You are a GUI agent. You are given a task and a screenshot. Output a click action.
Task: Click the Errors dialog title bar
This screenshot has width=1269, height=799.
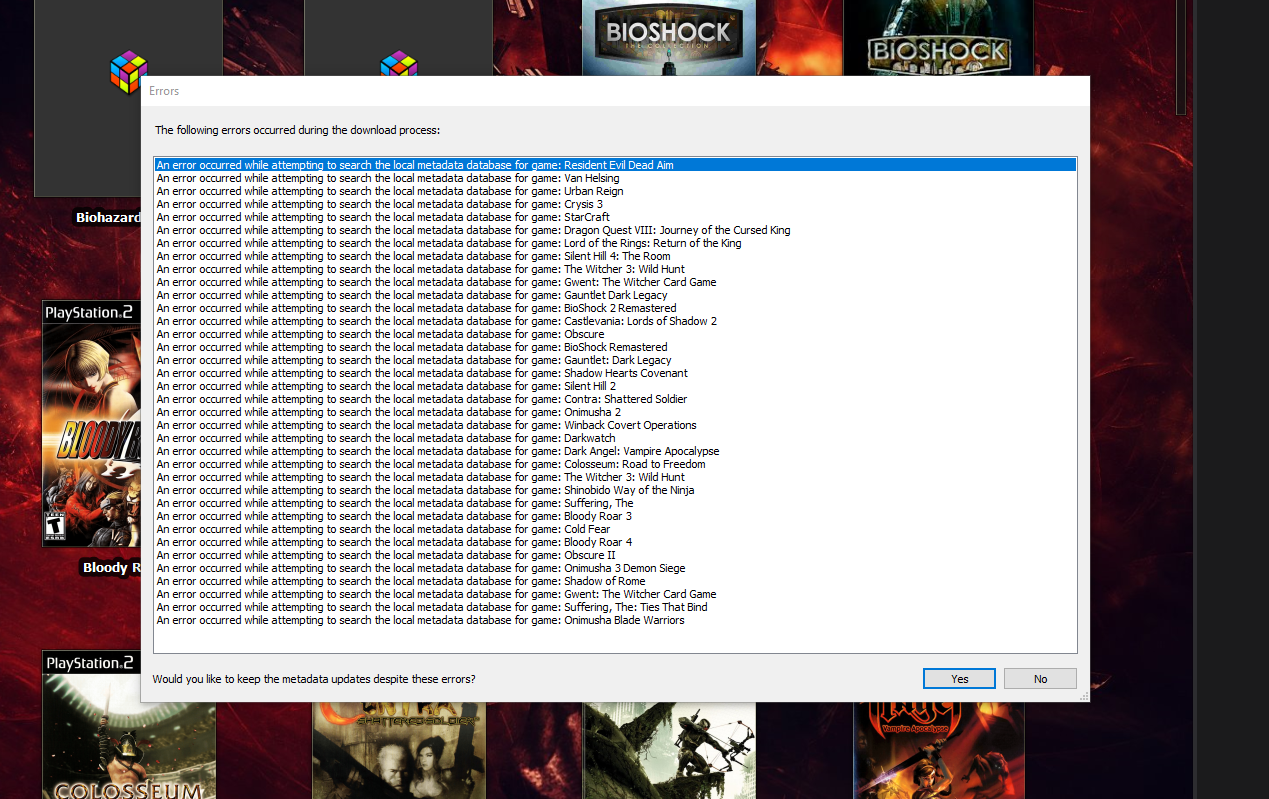point(615,91)
